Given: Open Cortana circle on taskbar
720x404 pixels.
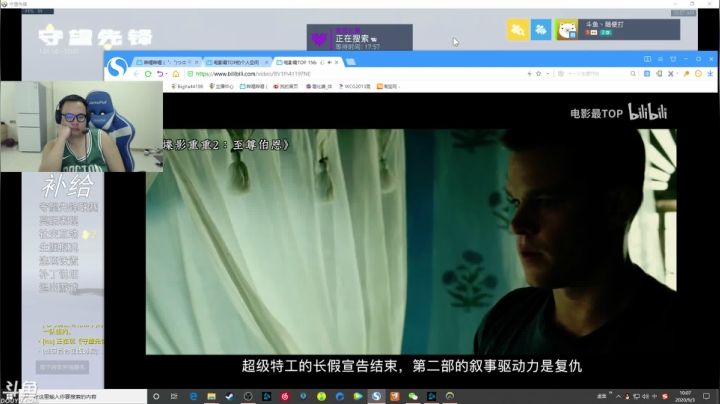Looking at the screenshot, I should (156, 396).
